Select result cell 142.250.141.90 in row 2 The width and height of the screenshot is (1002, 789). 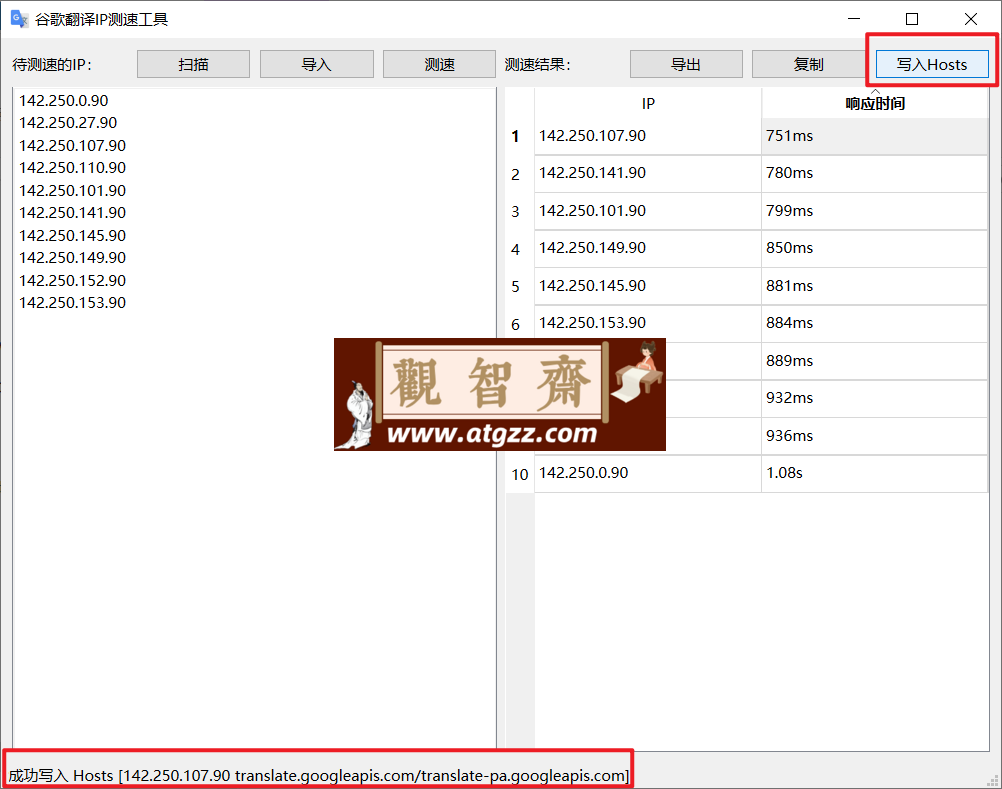(x=648, y=173)
